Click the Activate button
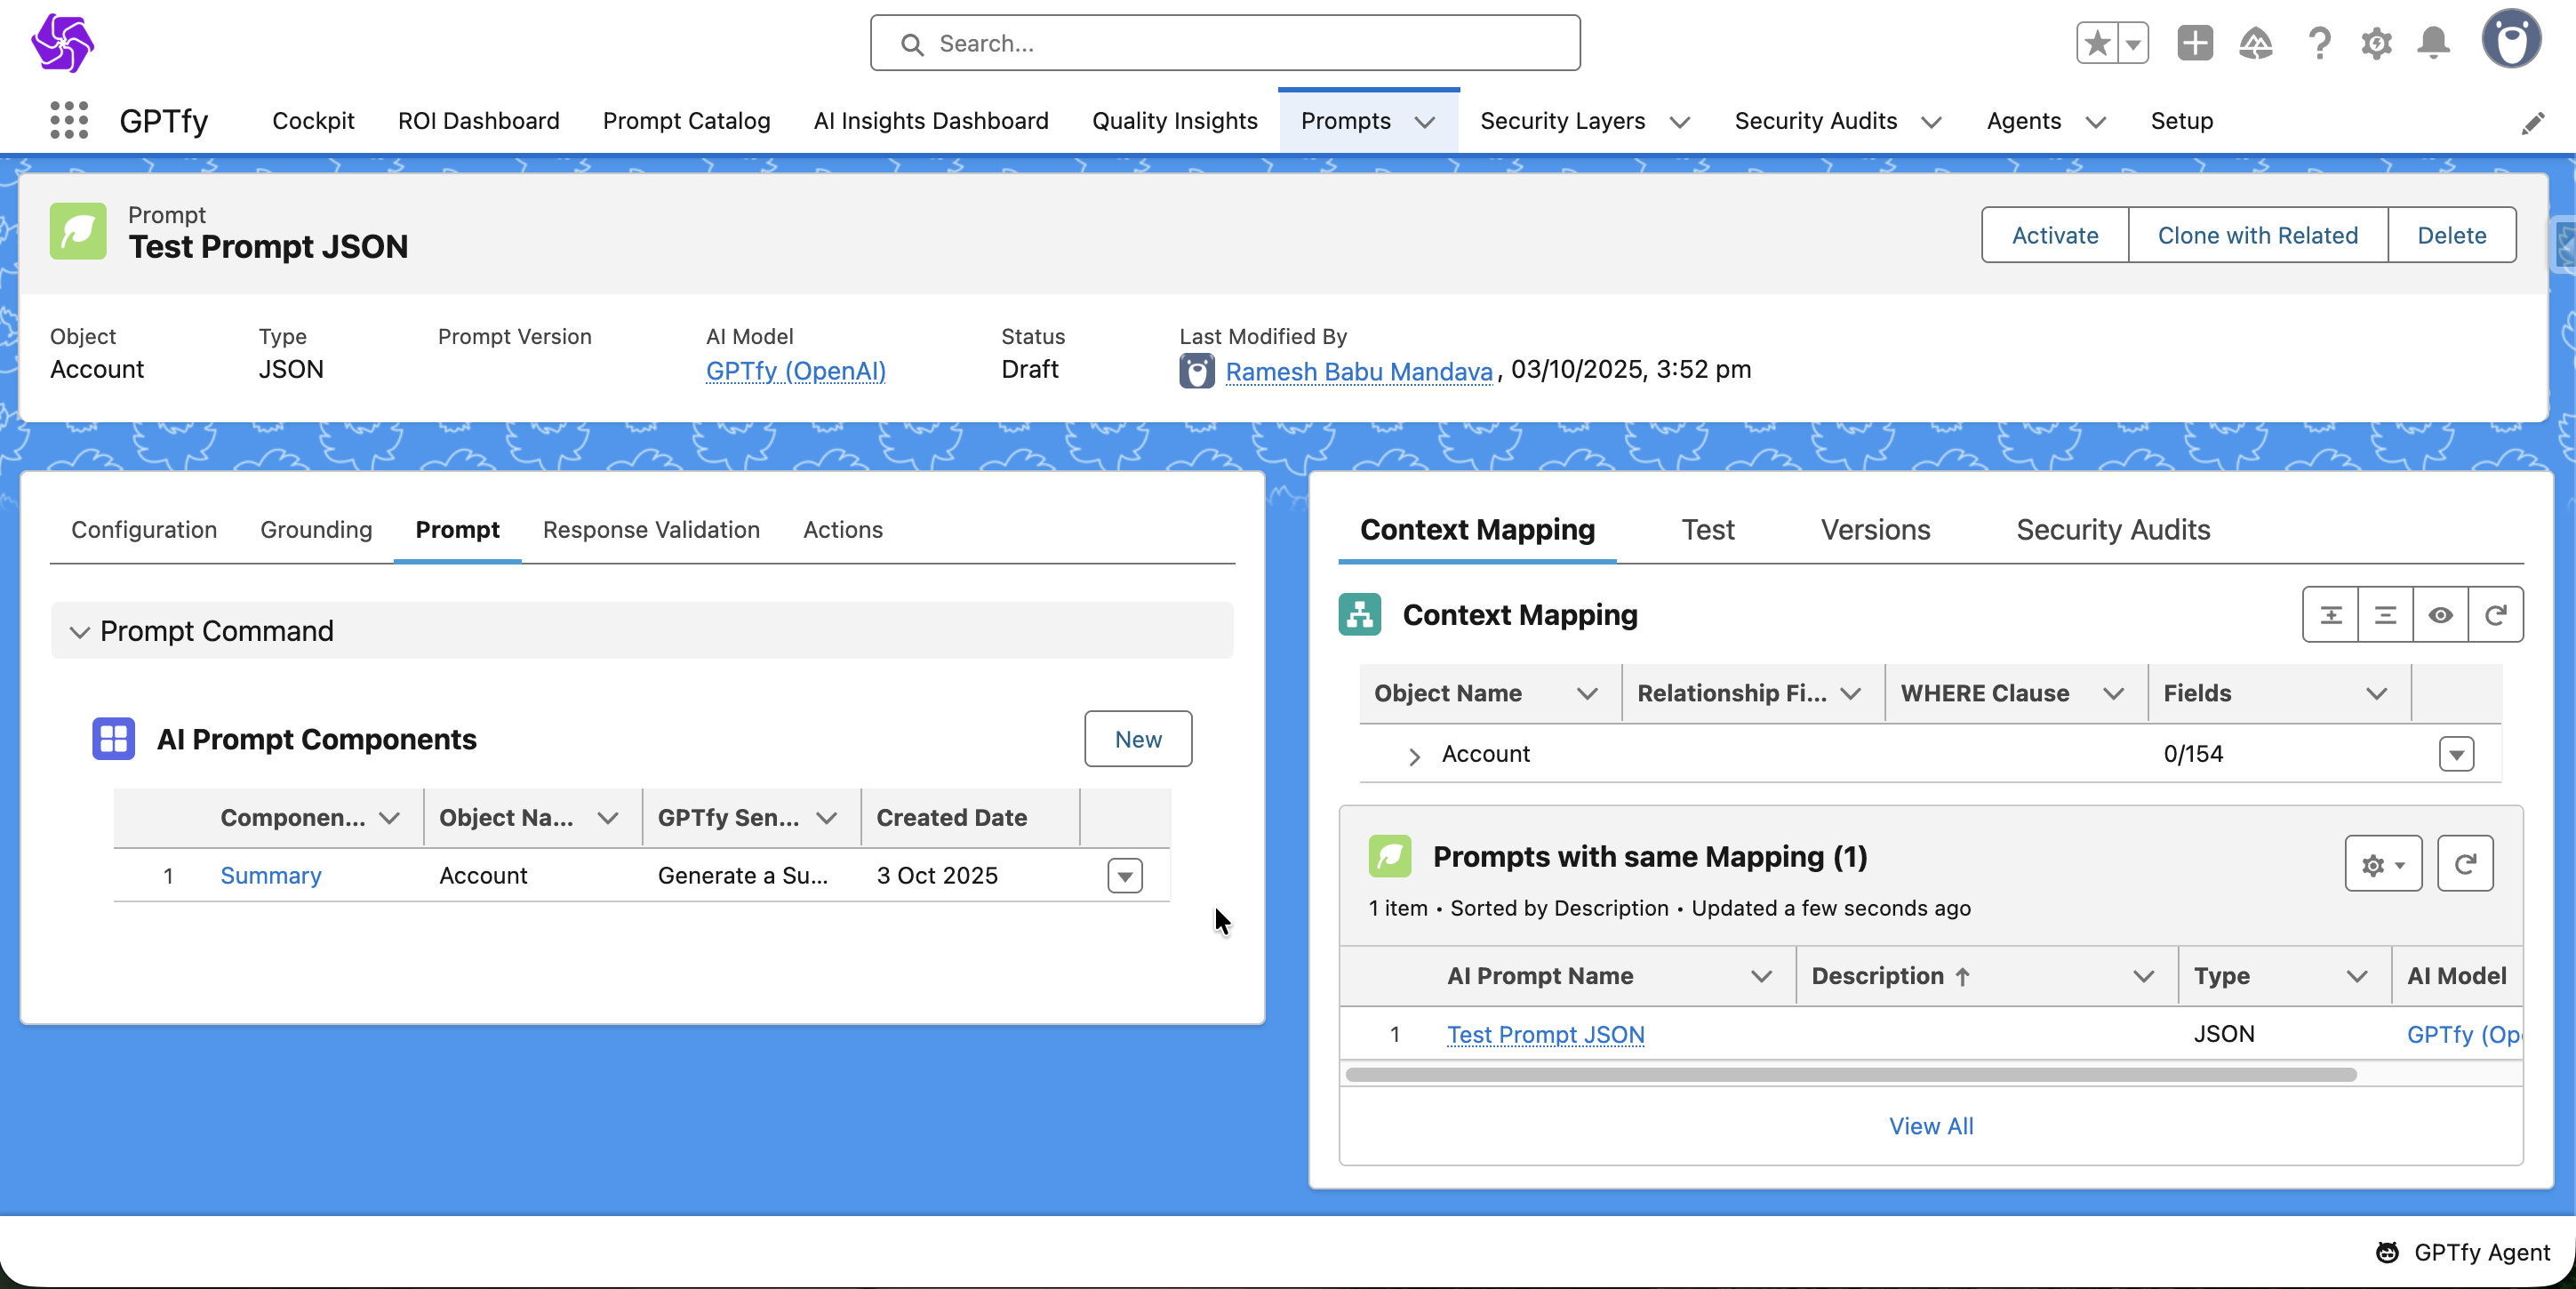Screen dimensions: 2576x1289 (2054, 235)
